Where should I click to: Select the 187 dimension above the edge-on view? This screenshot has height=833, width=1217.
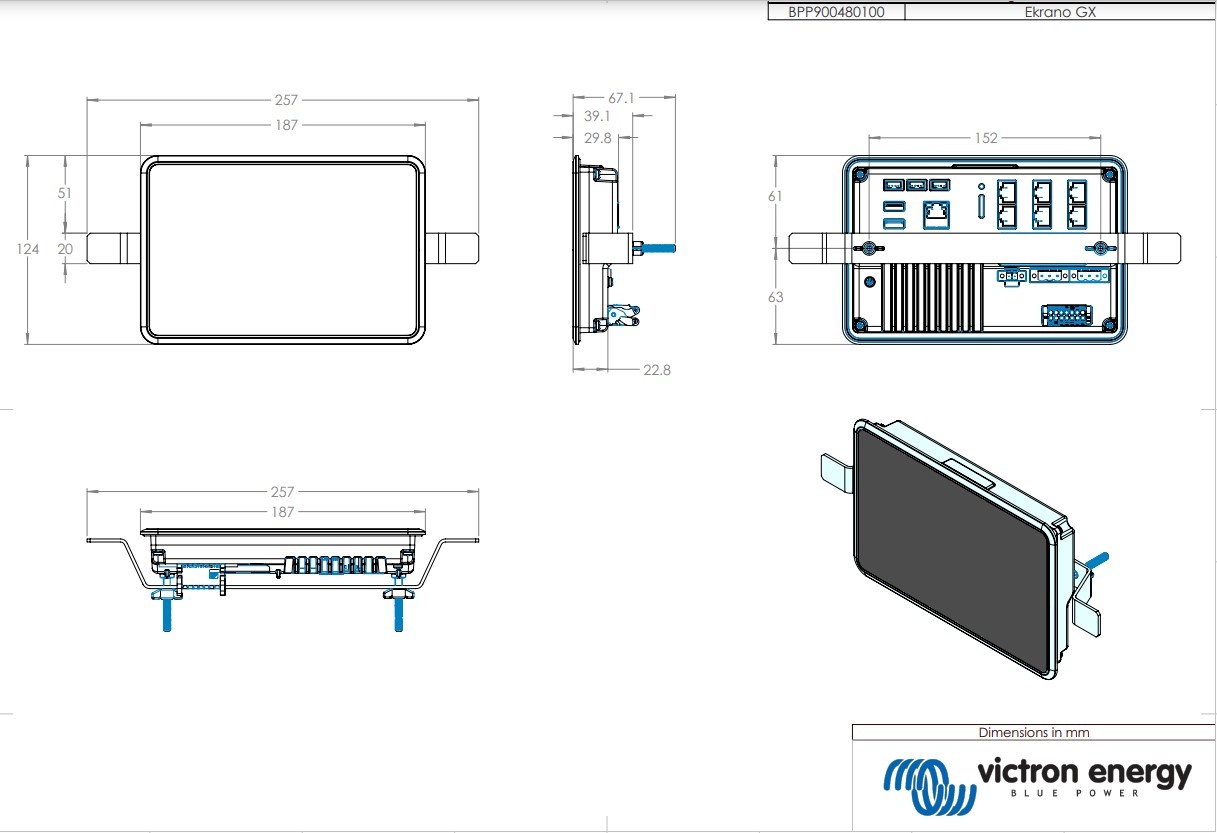(283, 512)
